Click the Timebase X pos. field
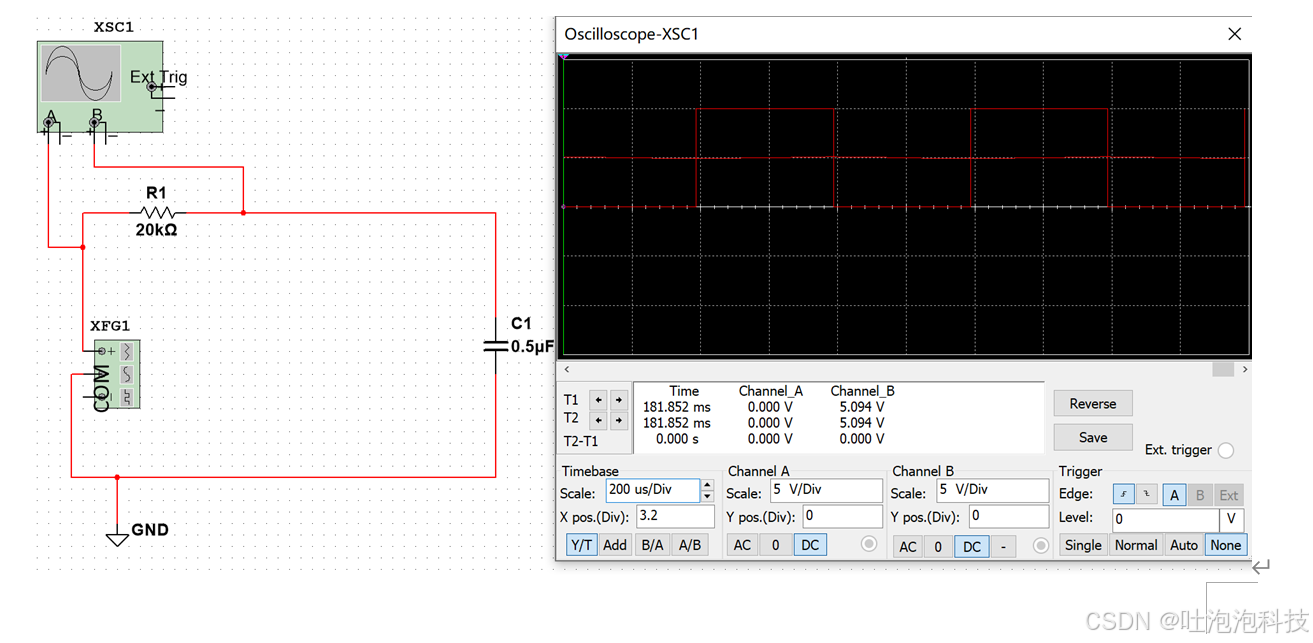Viewport: 1313px width, 643px height. (x=675, y=516)
